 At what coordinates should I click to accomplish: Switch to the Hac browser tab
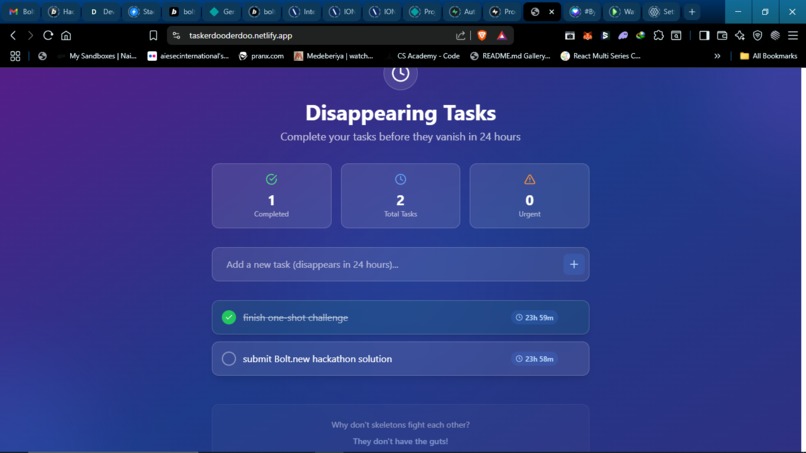click(x=61, y=12)
